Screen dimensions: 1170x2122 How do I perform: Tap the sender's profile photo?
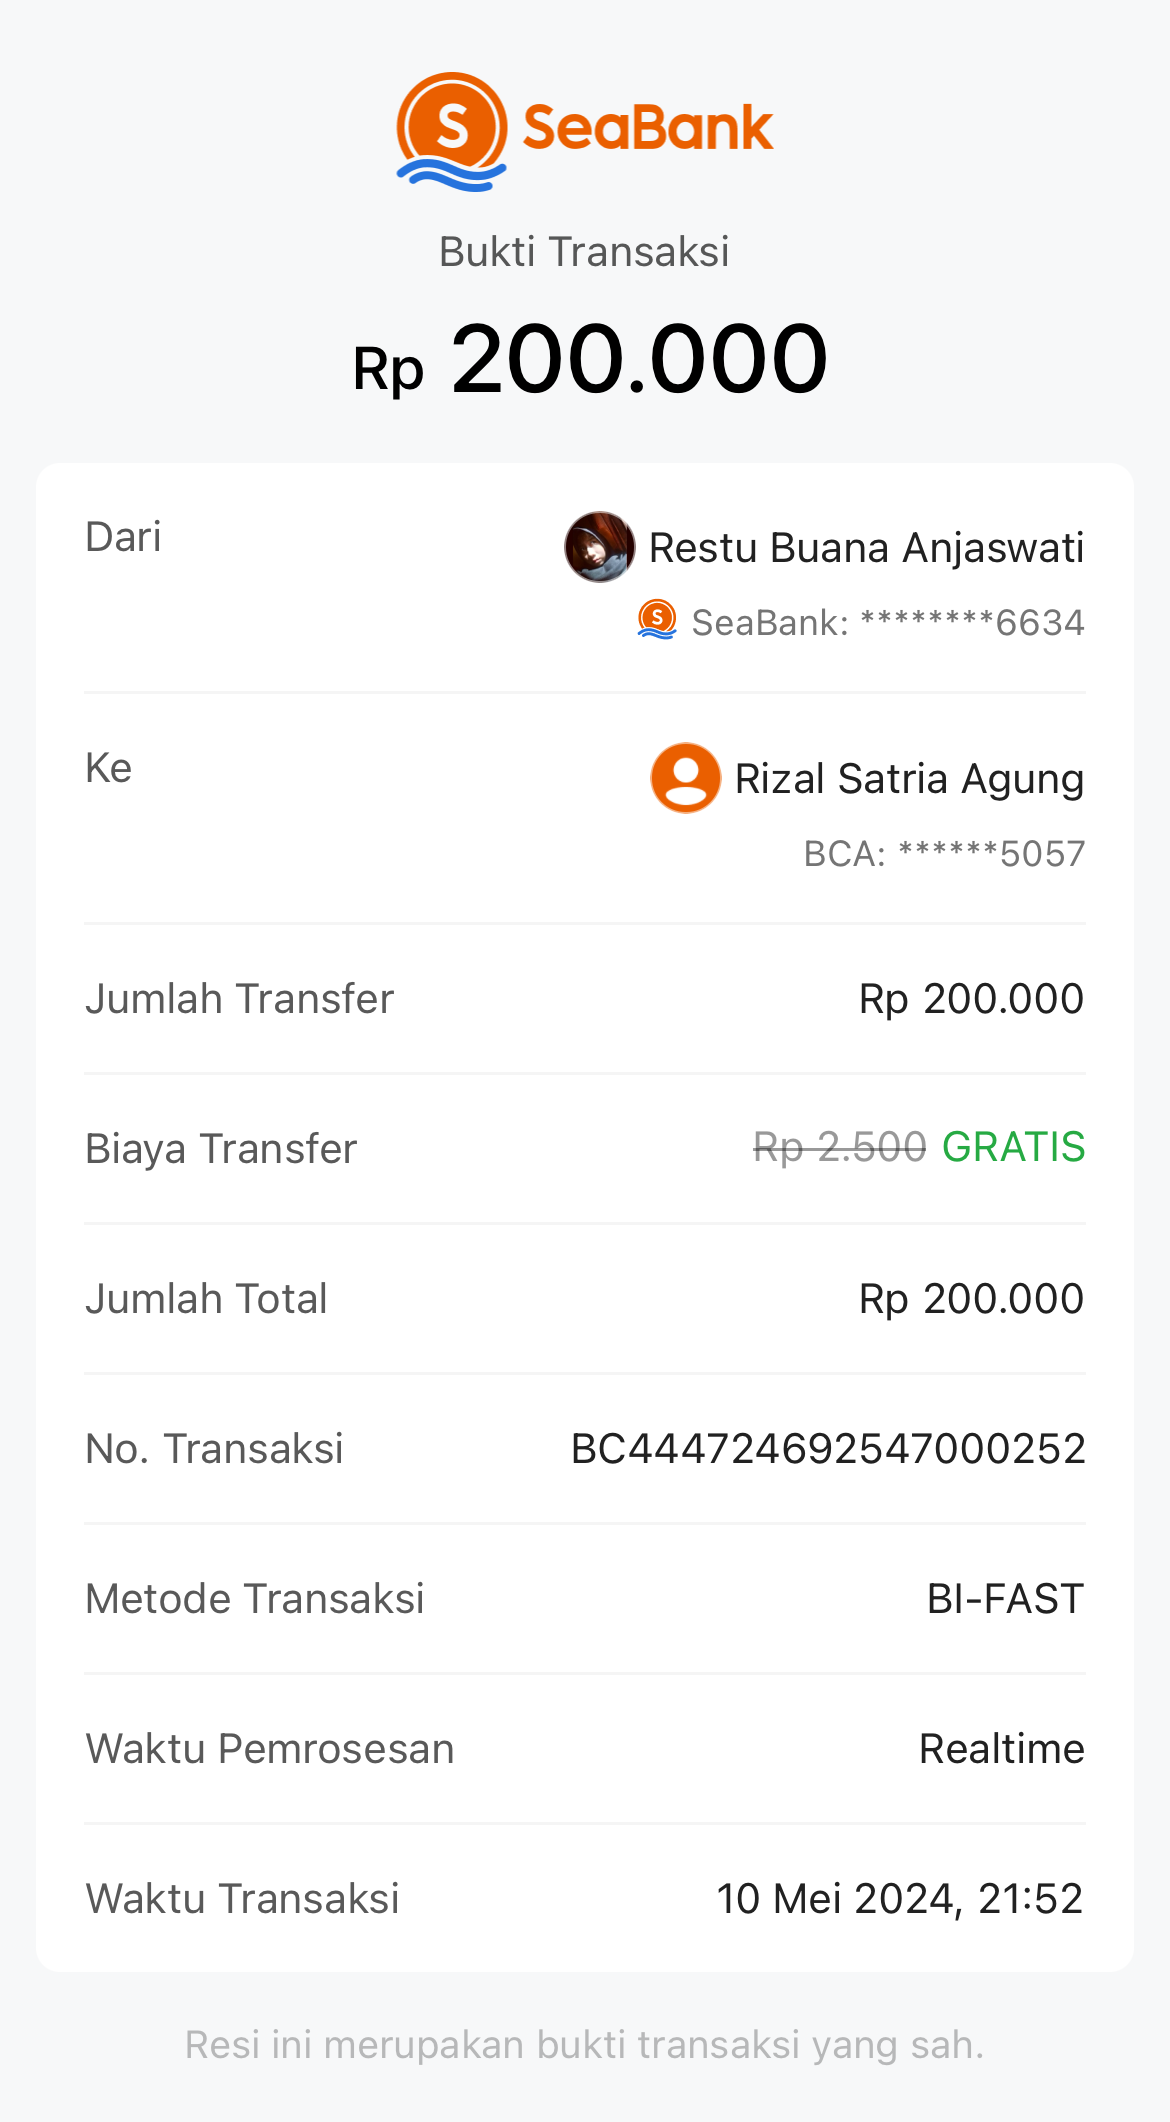click(x=599, y=547)
